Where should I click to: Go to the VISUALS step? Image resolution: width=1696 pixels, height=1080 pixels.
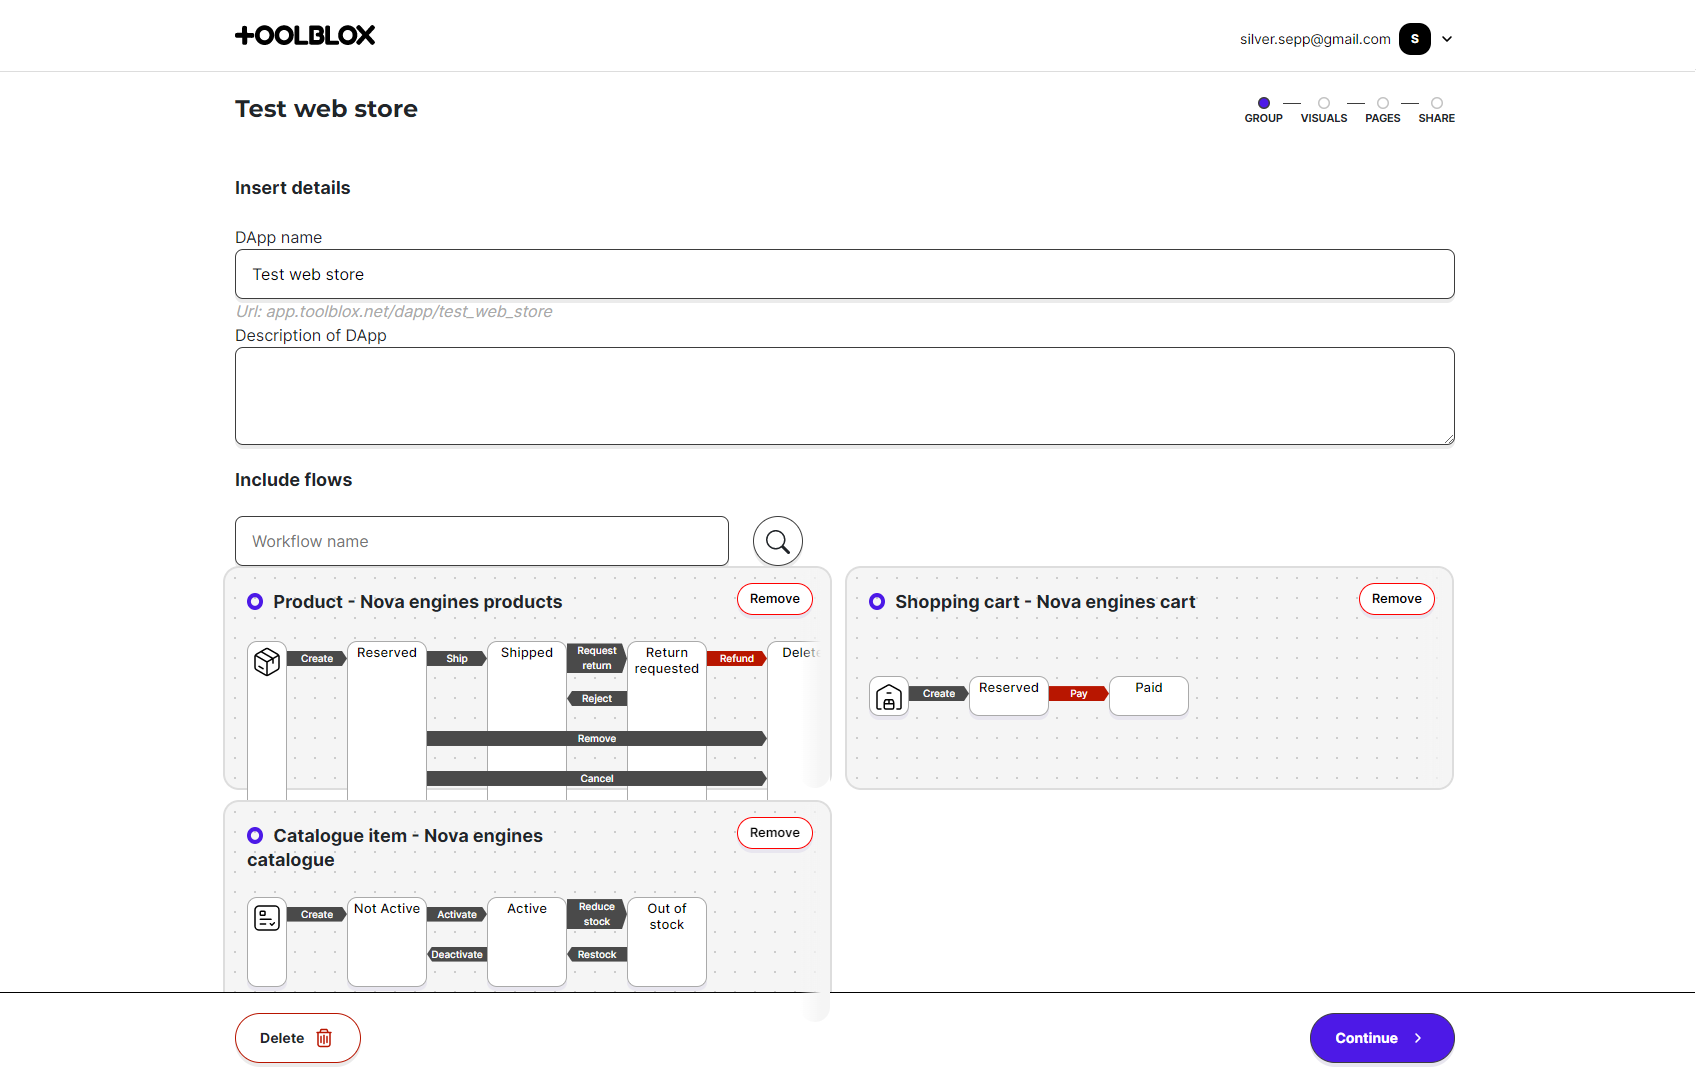[1324, 109]
